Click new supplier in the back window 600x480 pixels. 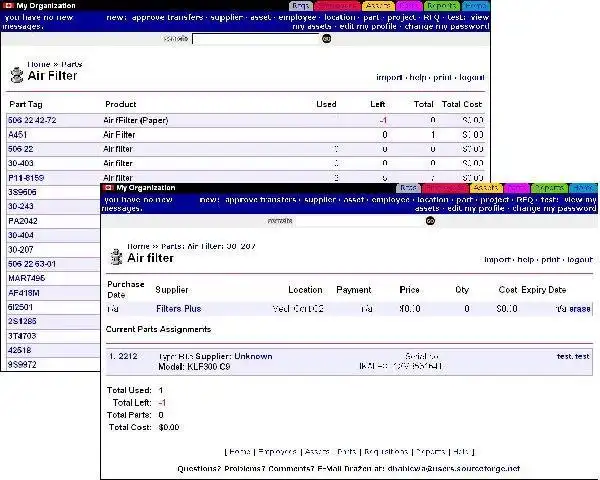227,17
